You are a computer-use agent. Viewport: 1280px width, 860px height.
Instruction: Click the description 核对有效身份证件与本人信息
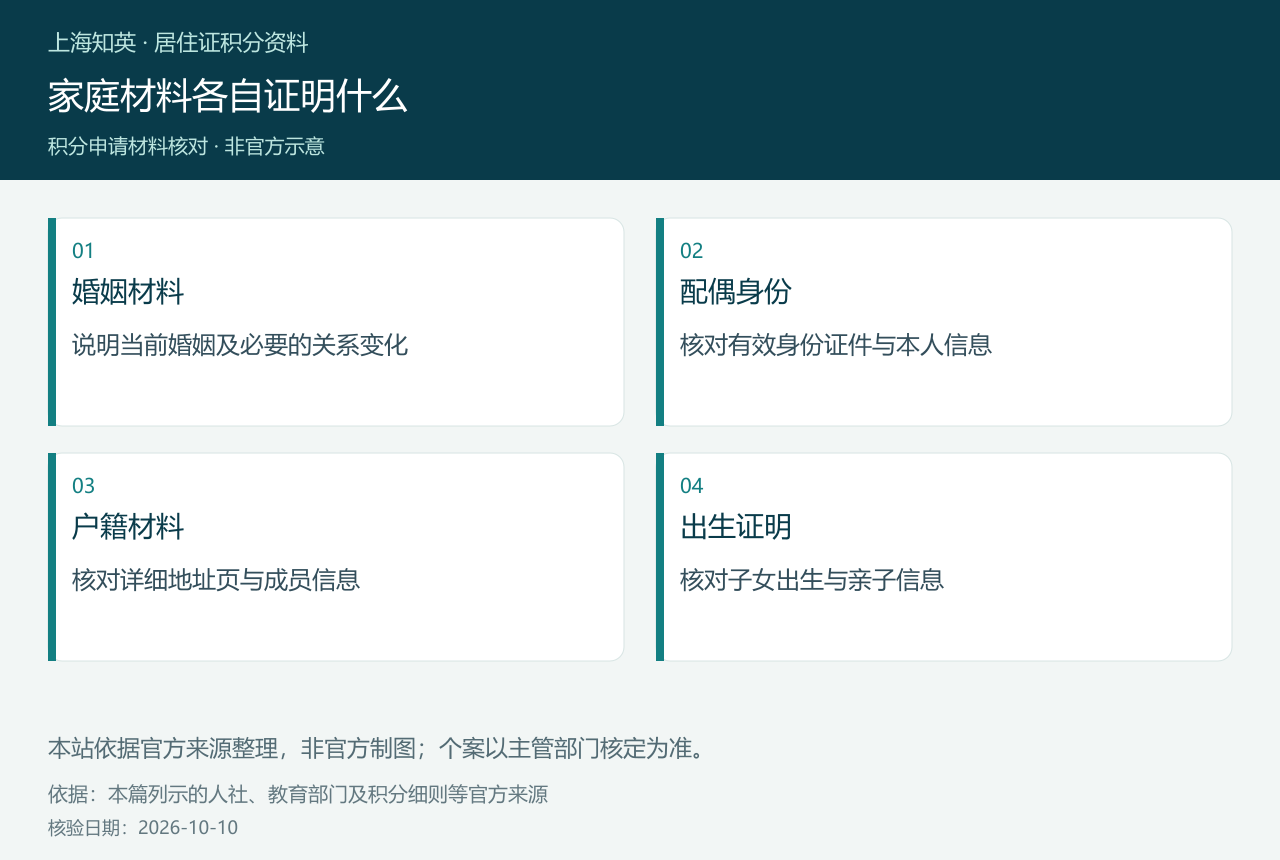[x=836, y=345]
